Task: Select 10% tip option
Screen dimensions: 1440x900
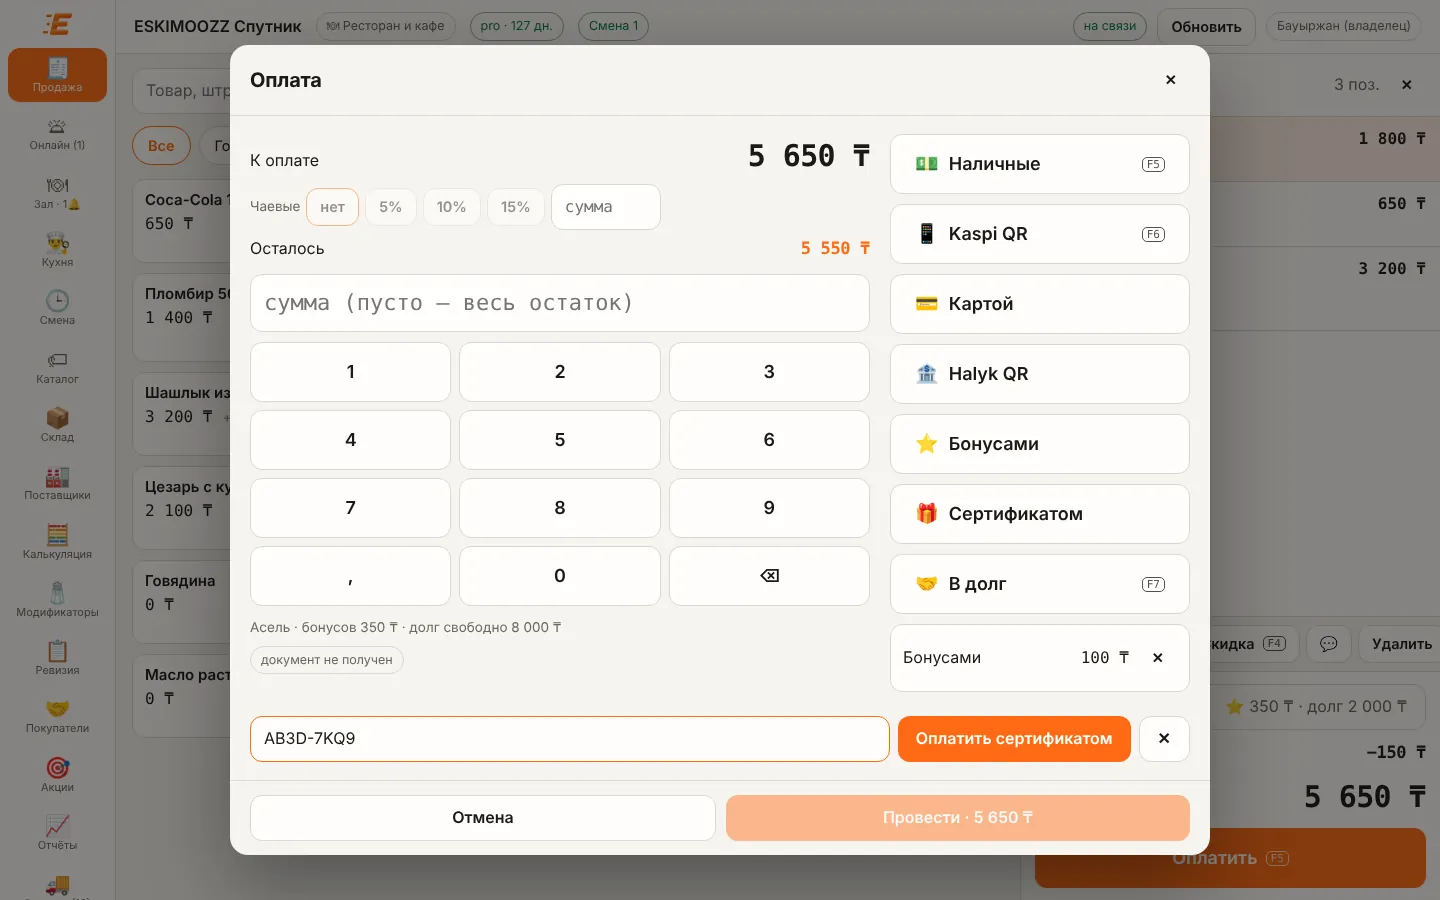Action: [x=451, y=207]
